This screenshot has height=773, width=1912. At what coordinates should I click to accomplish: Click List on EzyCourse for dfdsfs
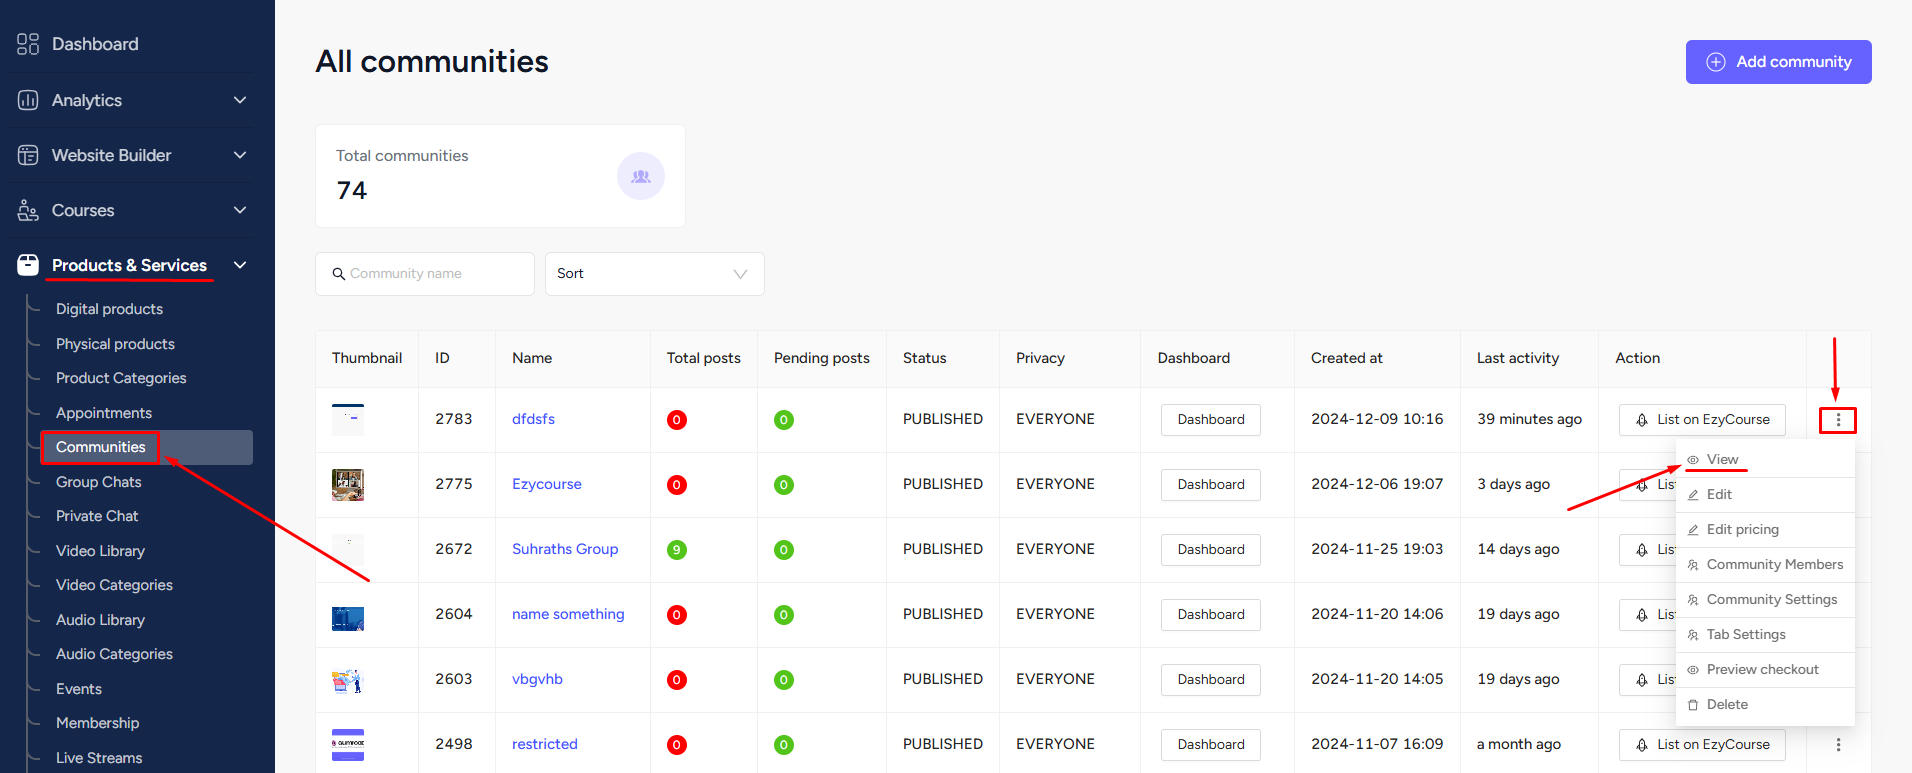click(1702, 420)
